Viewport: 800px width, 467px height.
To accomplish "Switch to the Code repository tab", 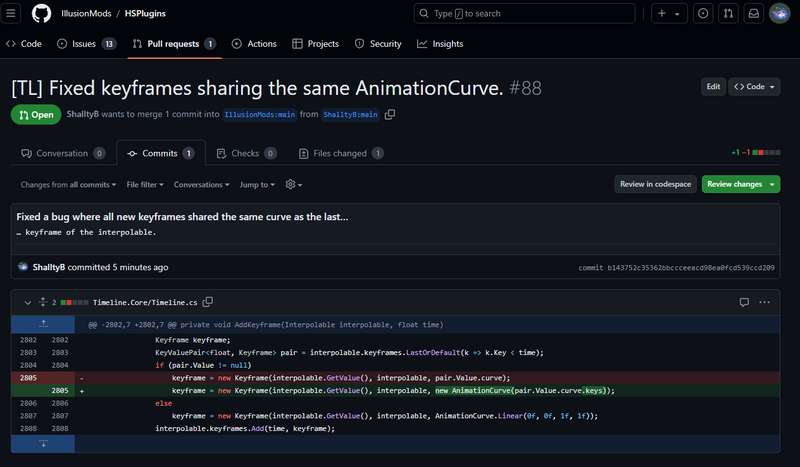I will click(24, 44).
